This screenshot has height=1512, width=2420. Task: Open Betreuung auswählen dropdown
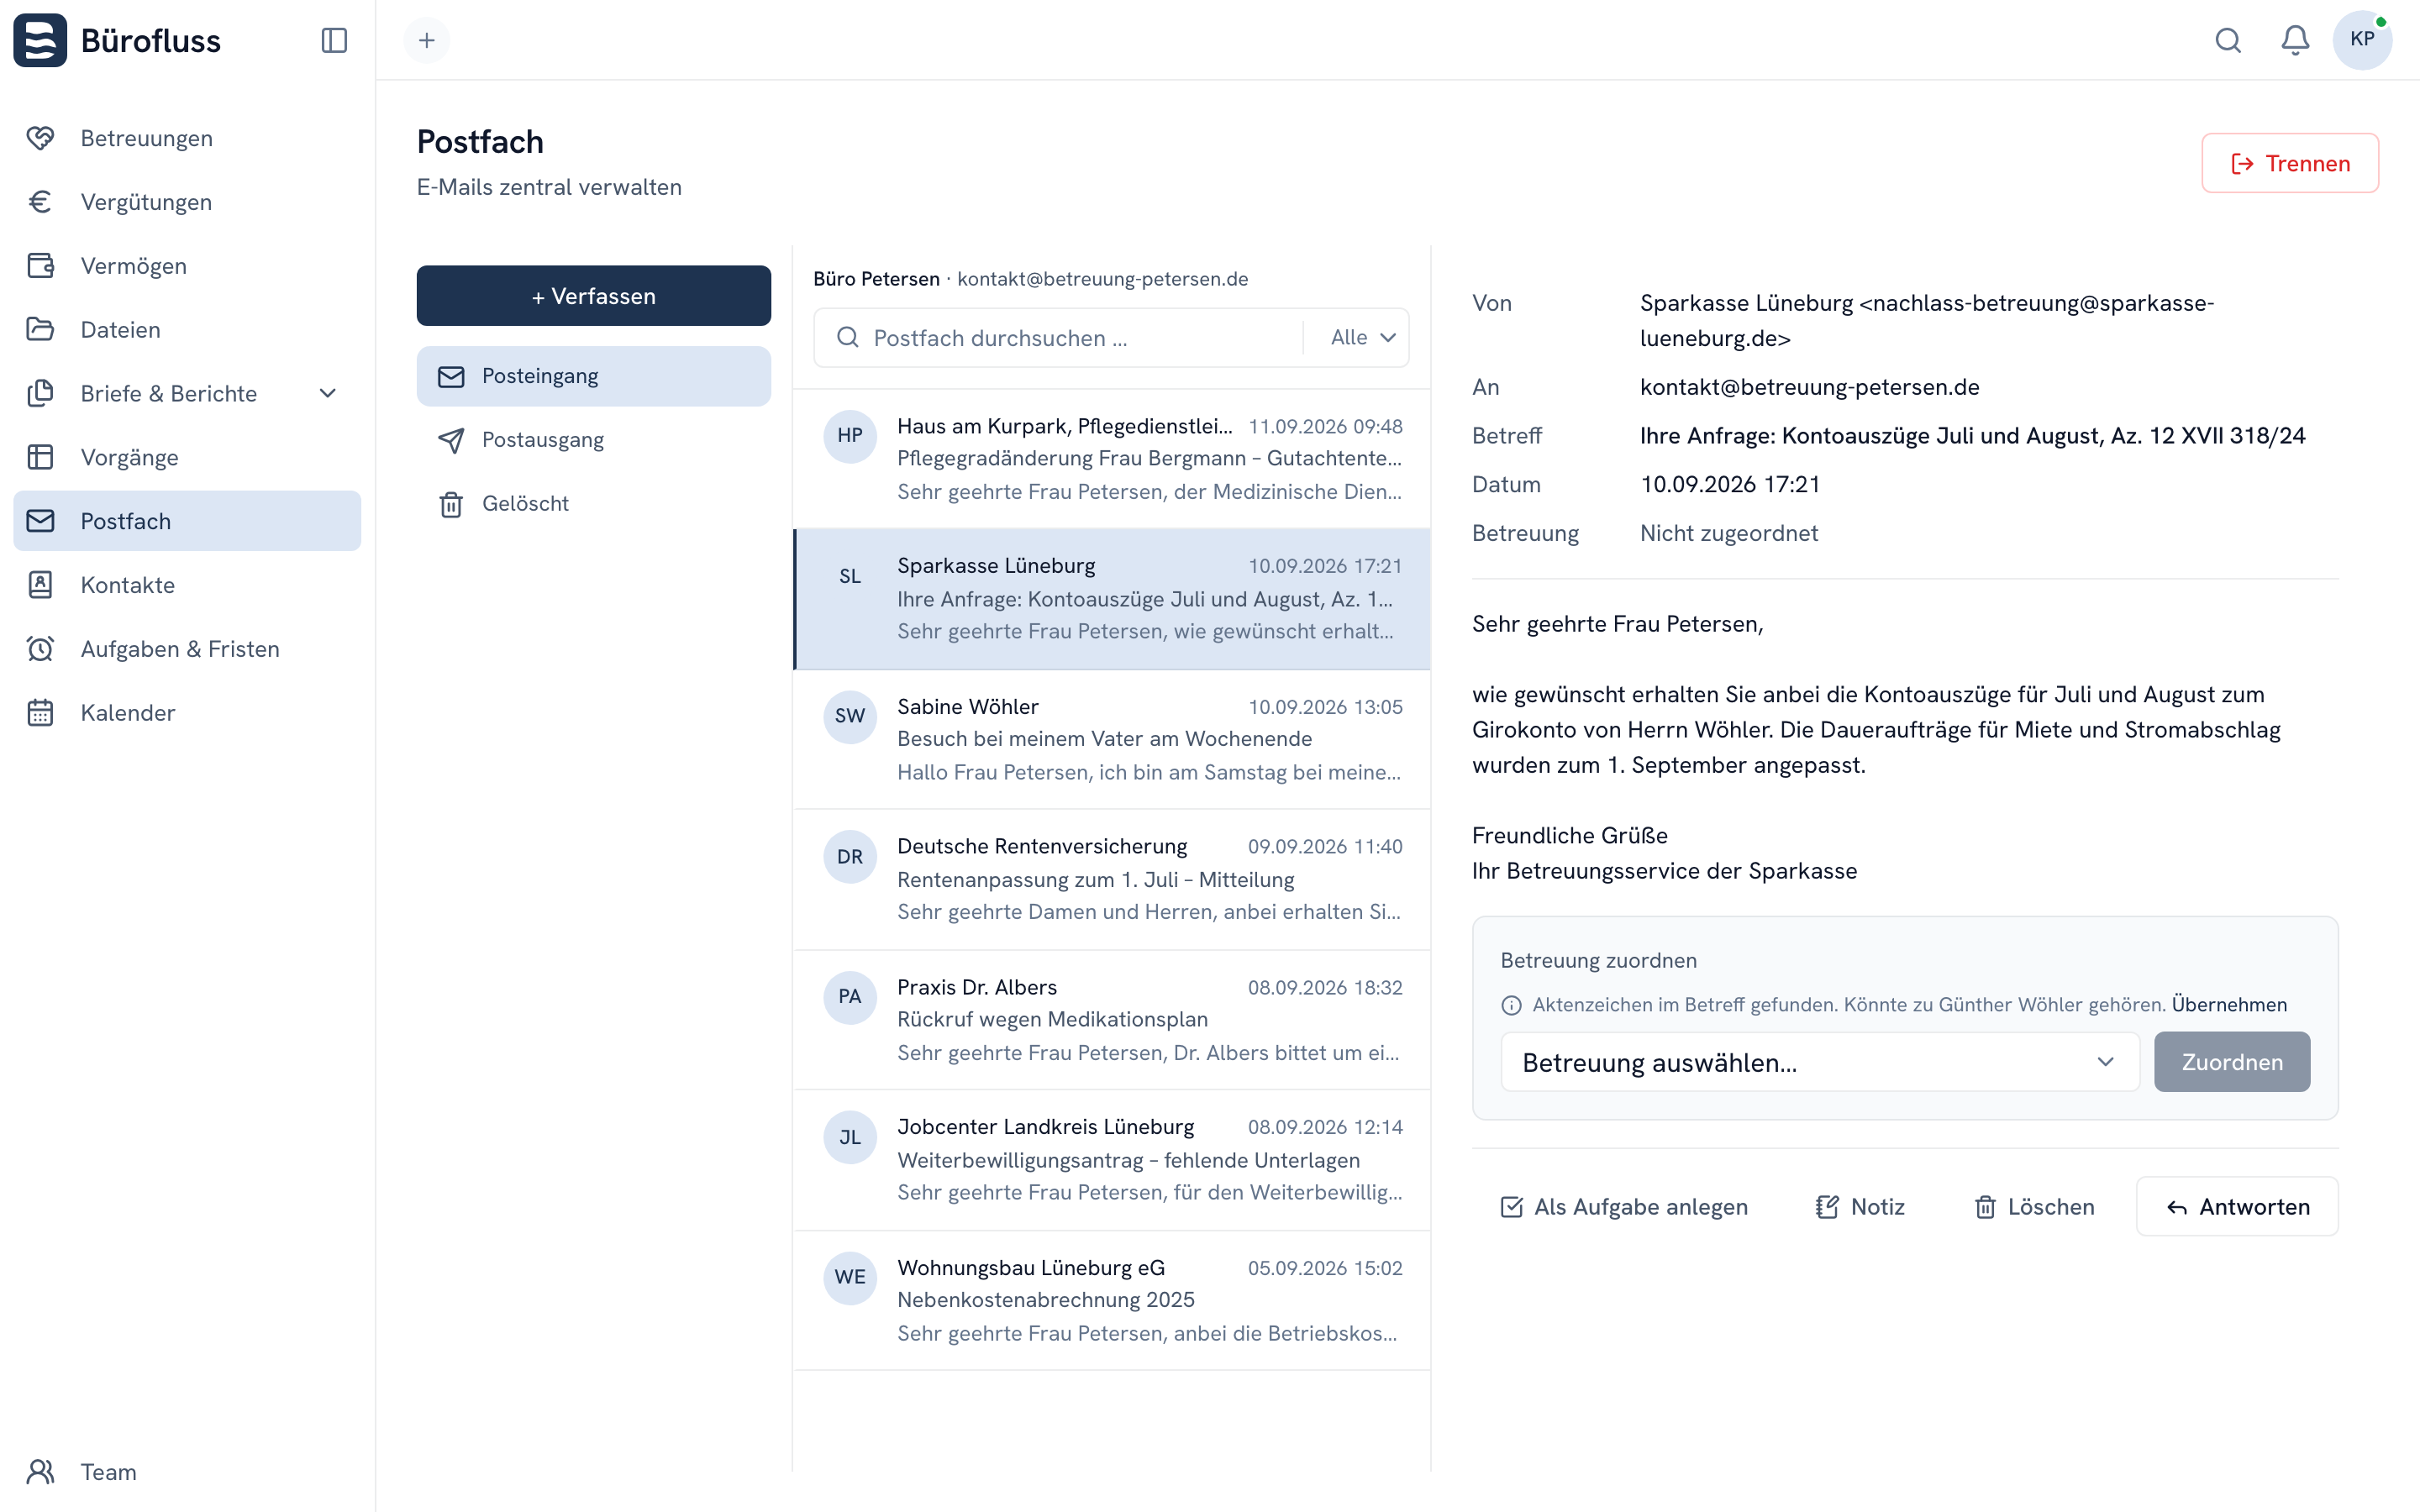(1820, 1062)
